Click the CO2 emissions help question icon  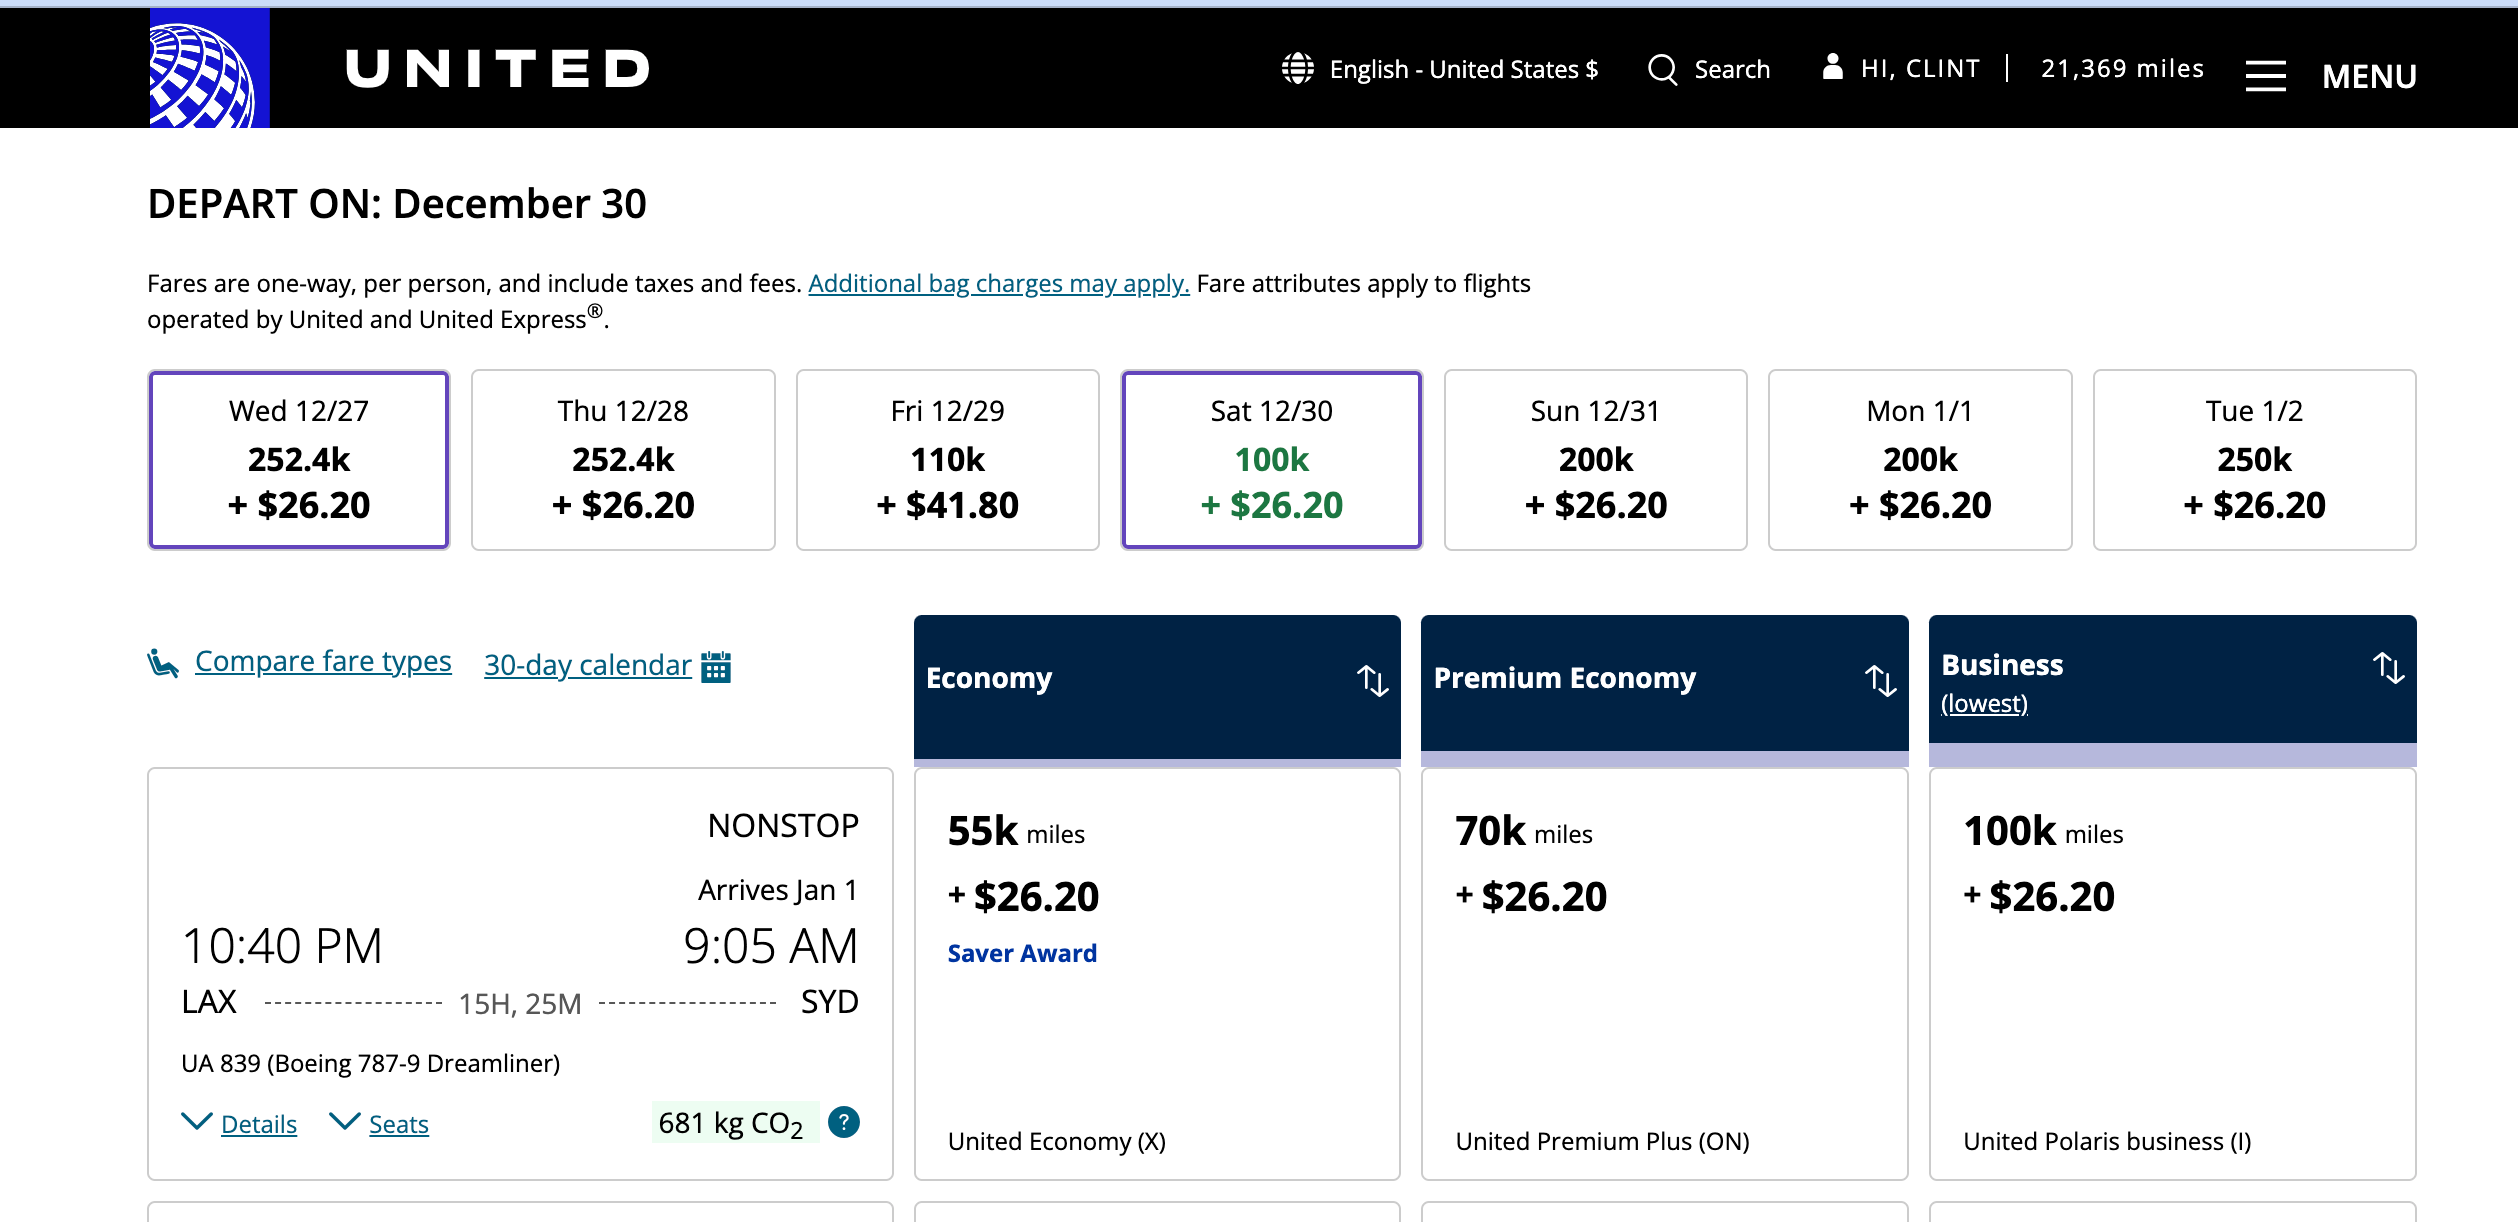844,1122
